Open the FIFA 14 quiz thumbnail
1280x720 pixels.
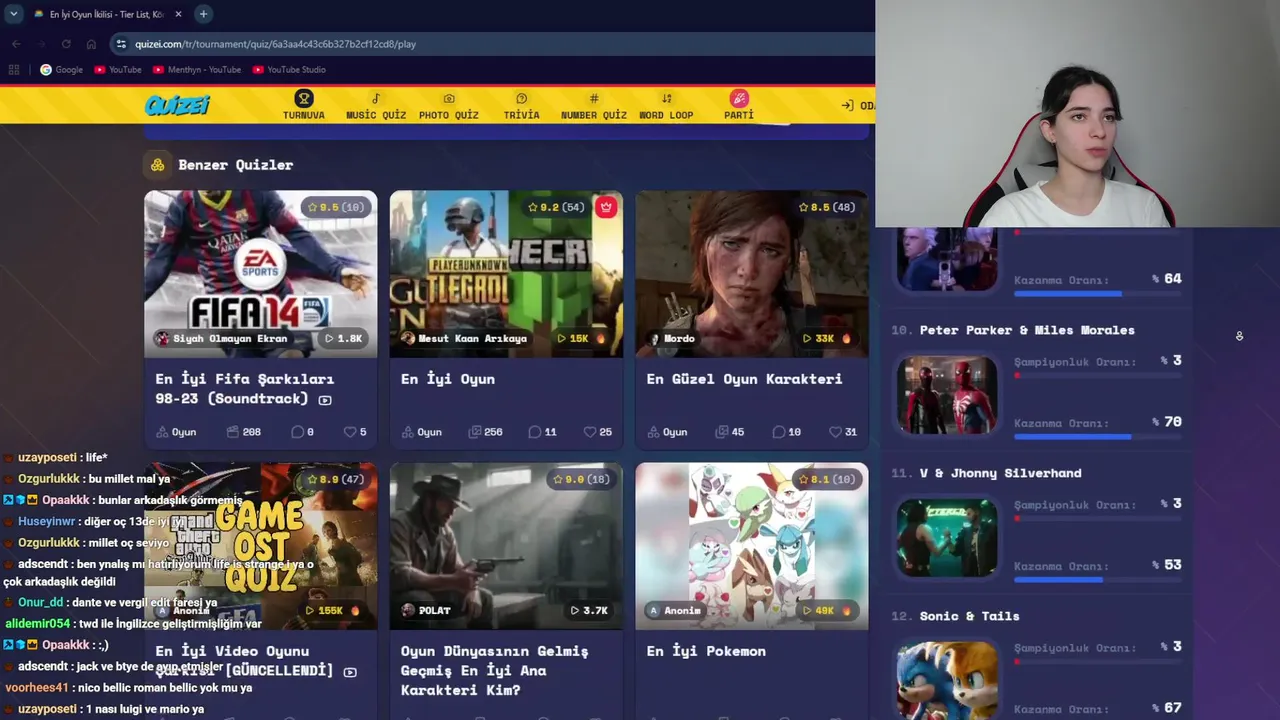coord(261,274)
